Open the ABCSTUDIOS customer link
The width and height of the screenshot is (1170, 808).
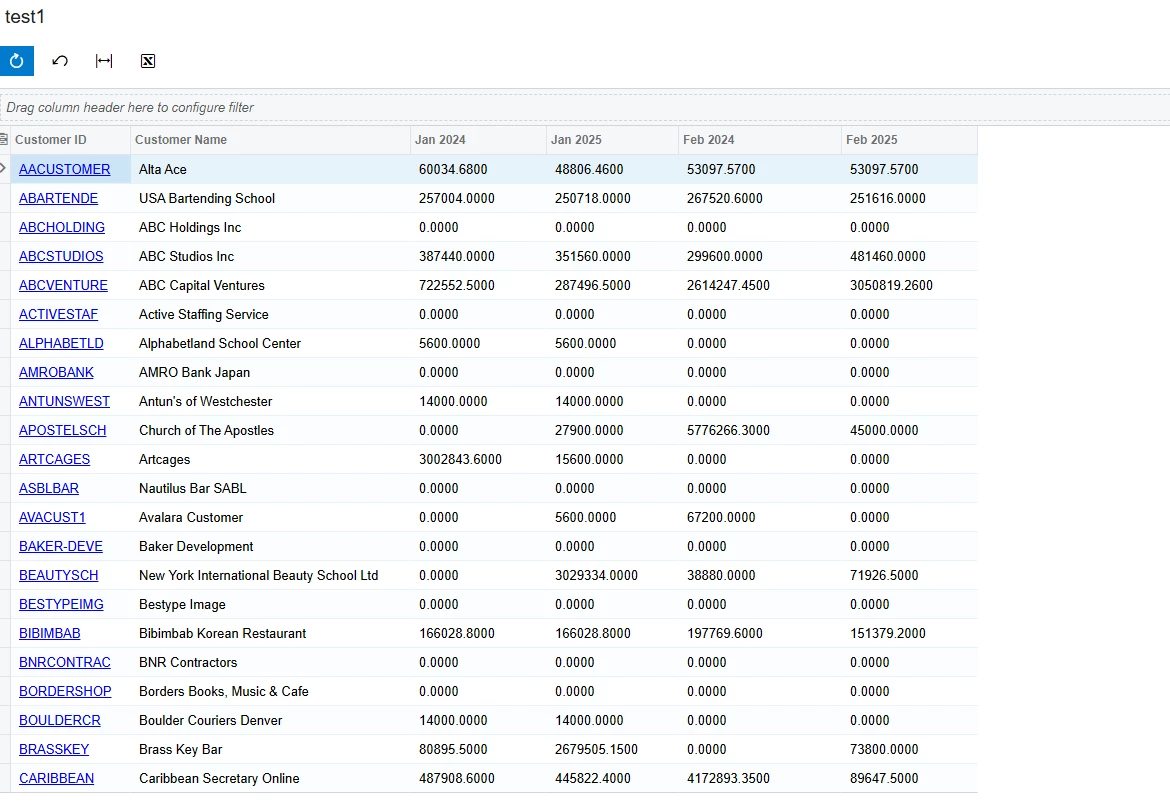click(61, 257)
